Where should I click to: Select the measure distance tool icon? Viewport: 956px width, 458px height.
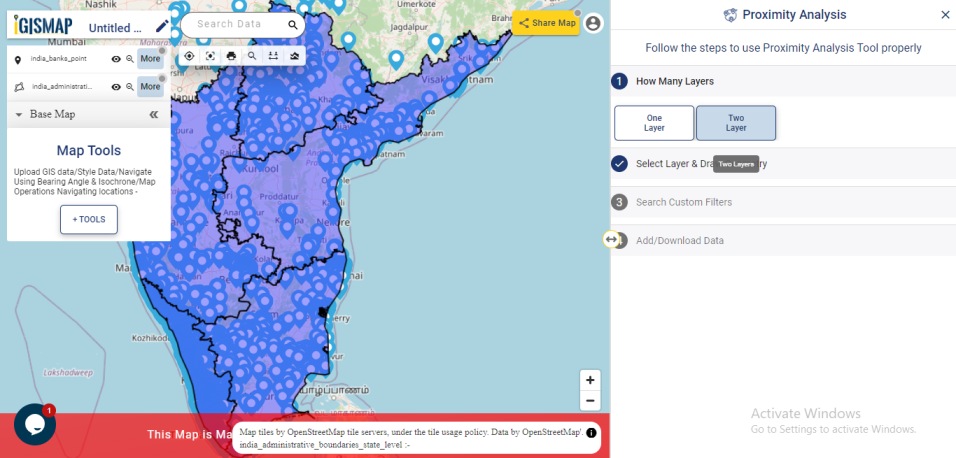click(x=273, y=56)
